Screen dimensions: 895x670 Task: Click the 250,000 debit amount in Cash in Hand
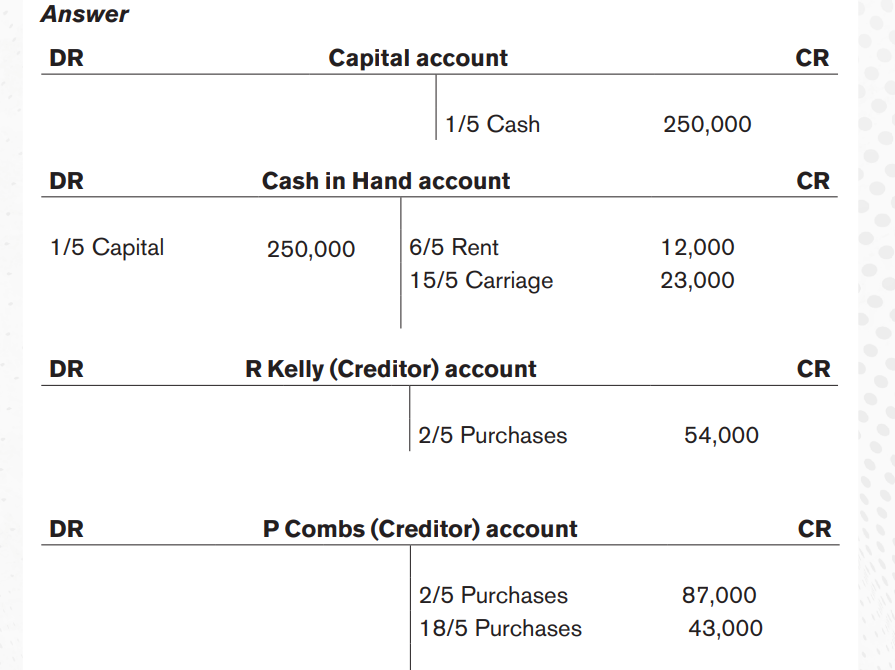pos(311,249)
